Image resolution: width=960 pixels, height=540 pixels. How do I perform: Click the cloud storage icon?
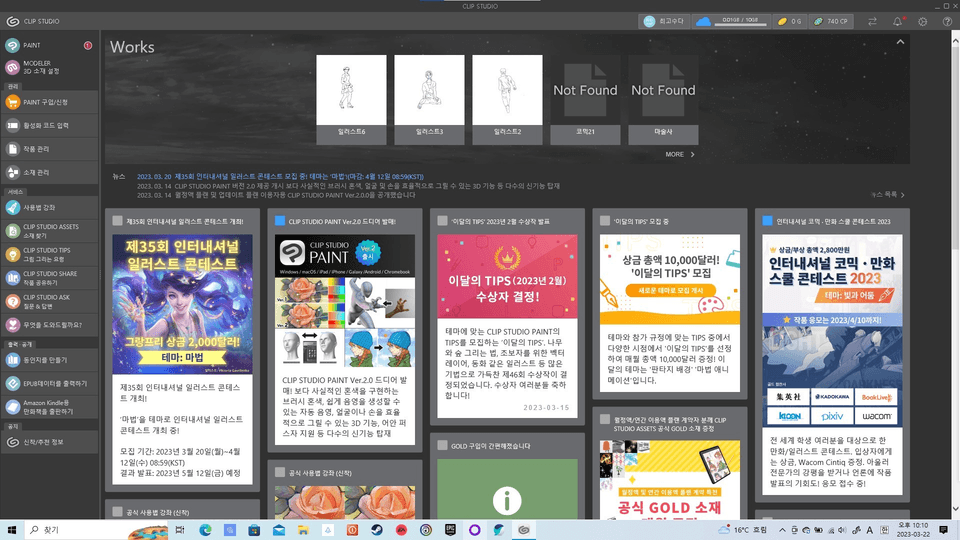(703, 21)
